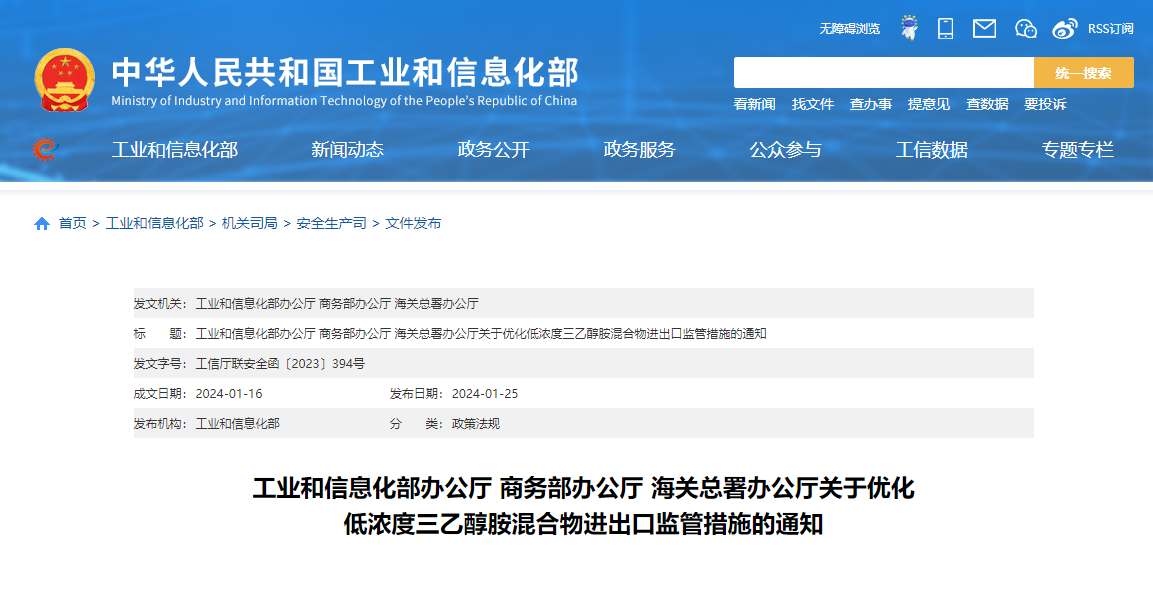This screenshot has height=600, width=1153.
Task: Open 公众参与 nav menu
Action: click(x=785, y=150)
